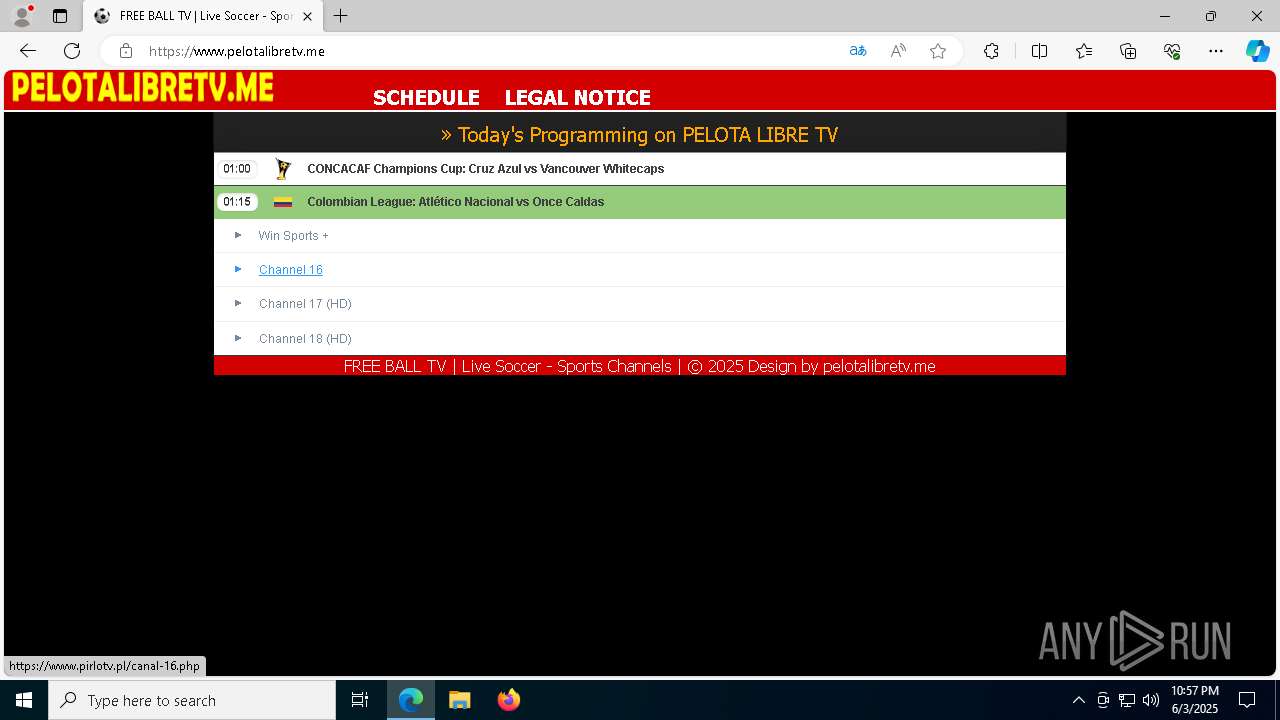This screenshot has width=1280, height=720.
Task: Start Read aloud from address bar
Action: click(898, 51)
